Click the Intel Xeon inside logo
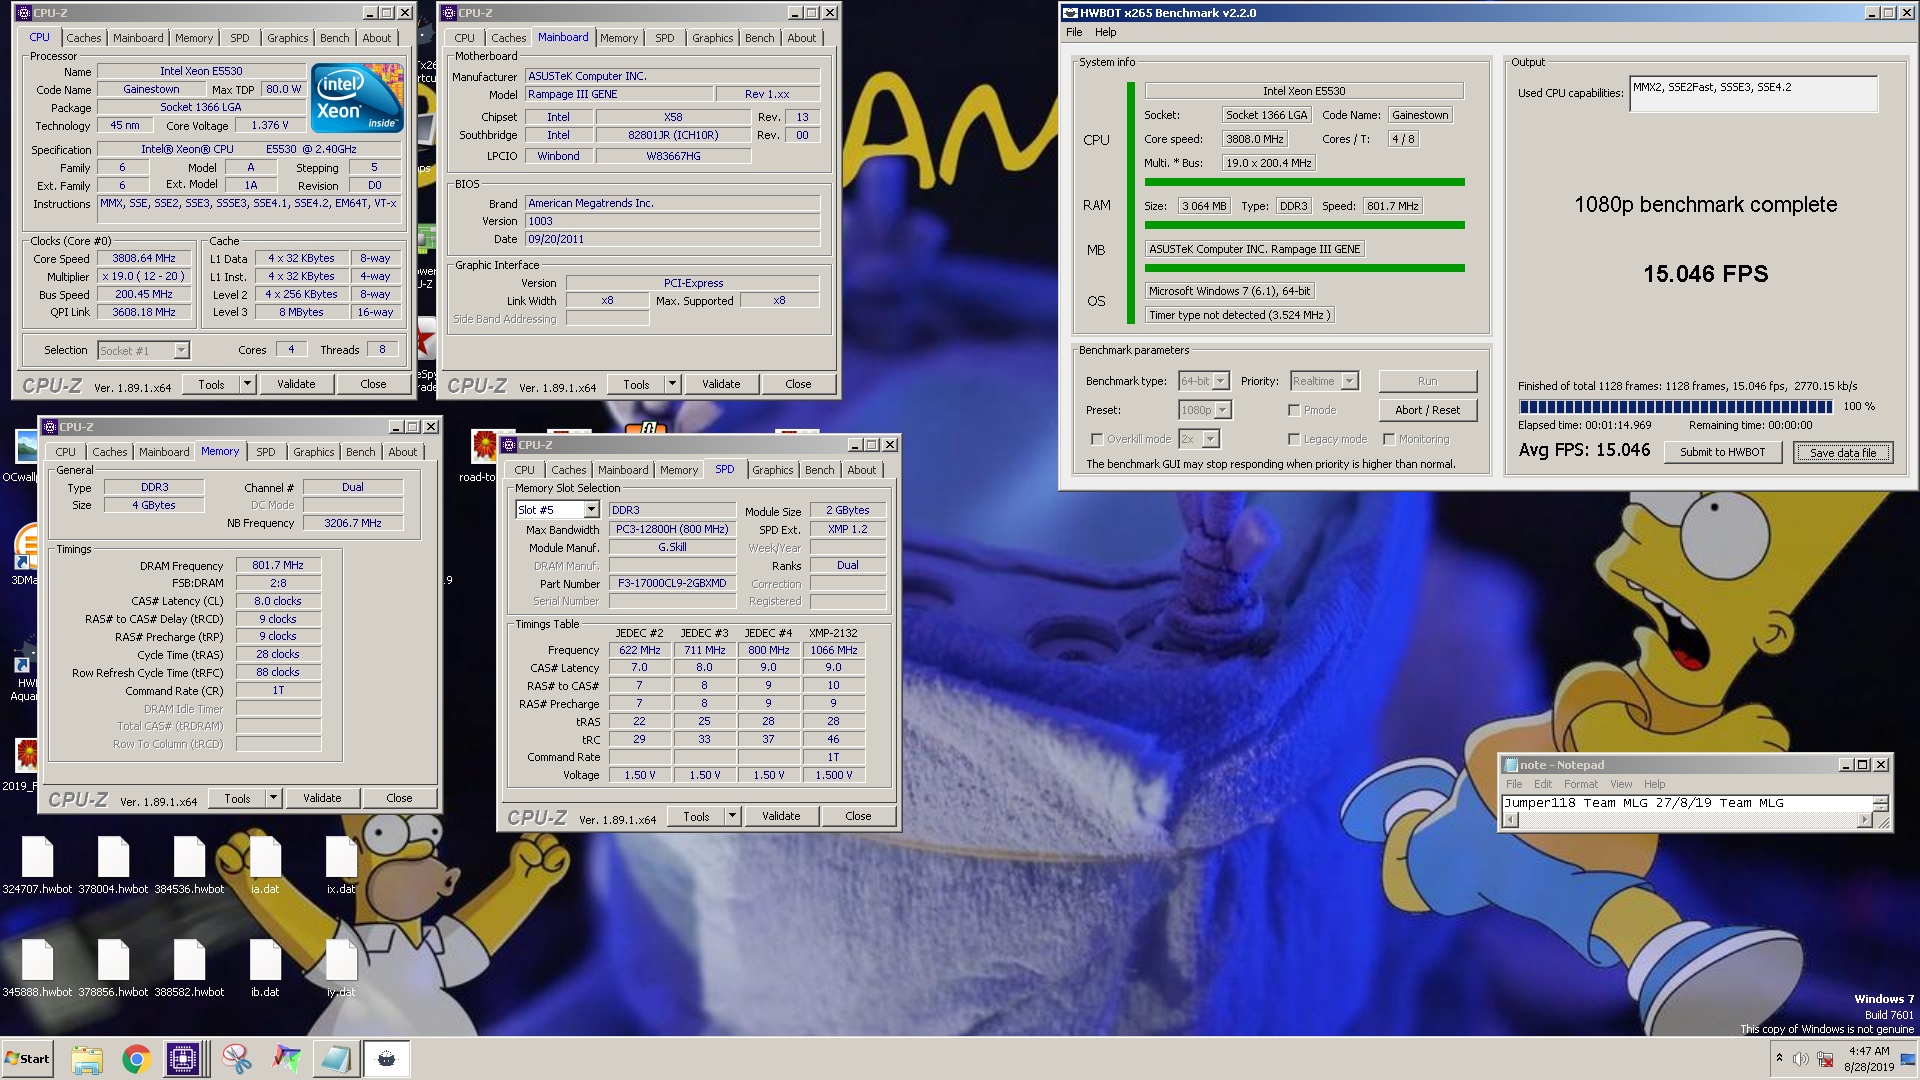The height and width of the screenshot is (1080, 1920). tap(357, 98)
